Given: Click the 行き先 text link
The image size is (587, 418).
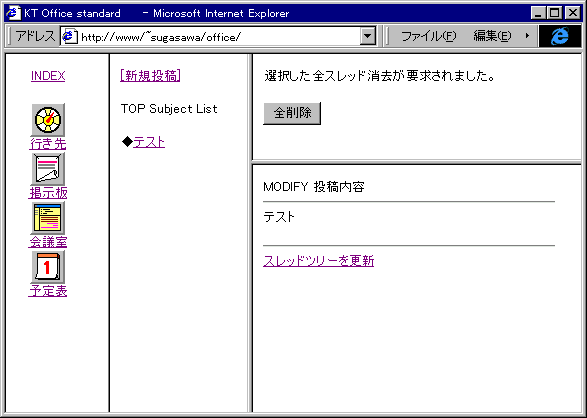Looking at the screenshot, I should pos(48,144).
